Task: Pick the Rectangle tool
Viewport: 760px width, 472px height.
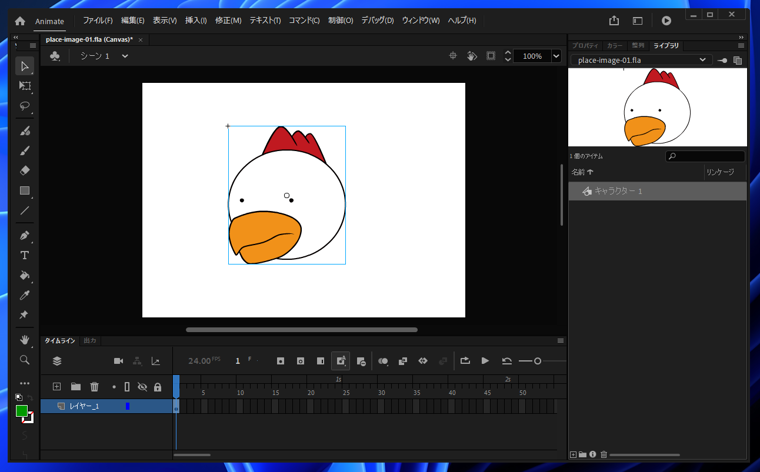Action: click(x=25, y=191)
